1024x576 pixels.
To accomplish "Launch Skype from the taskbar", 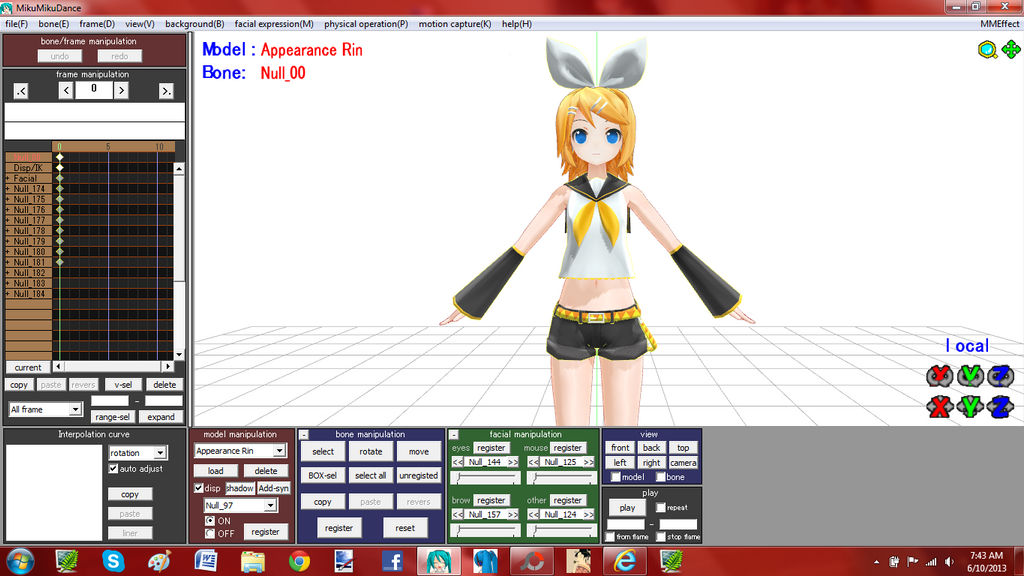I will pyautogui.click(x=113, y=561).
